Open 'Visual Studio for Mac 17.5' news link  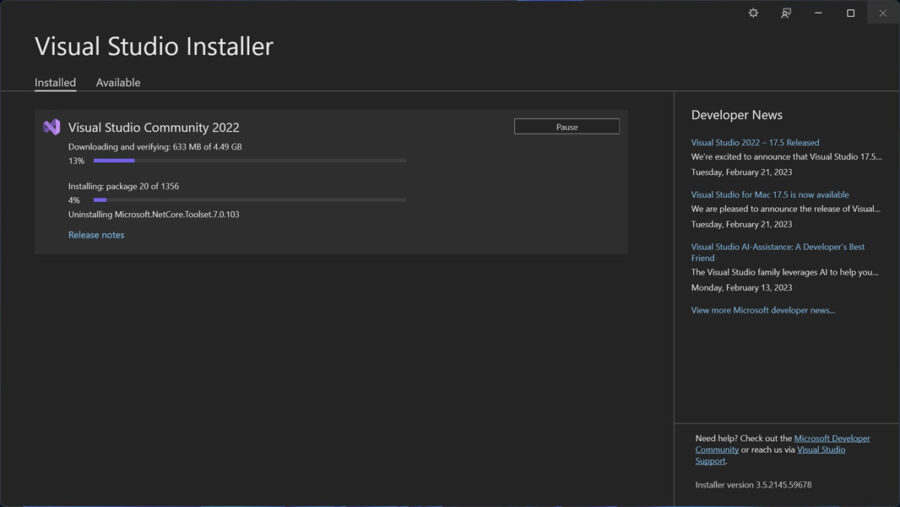[x=769, y=195]
